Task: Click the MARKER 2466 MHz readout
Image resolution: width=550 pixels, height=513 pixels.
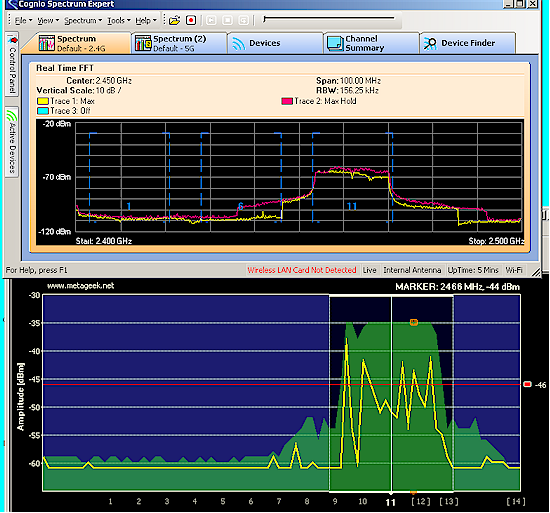Action: click(457, 287)
